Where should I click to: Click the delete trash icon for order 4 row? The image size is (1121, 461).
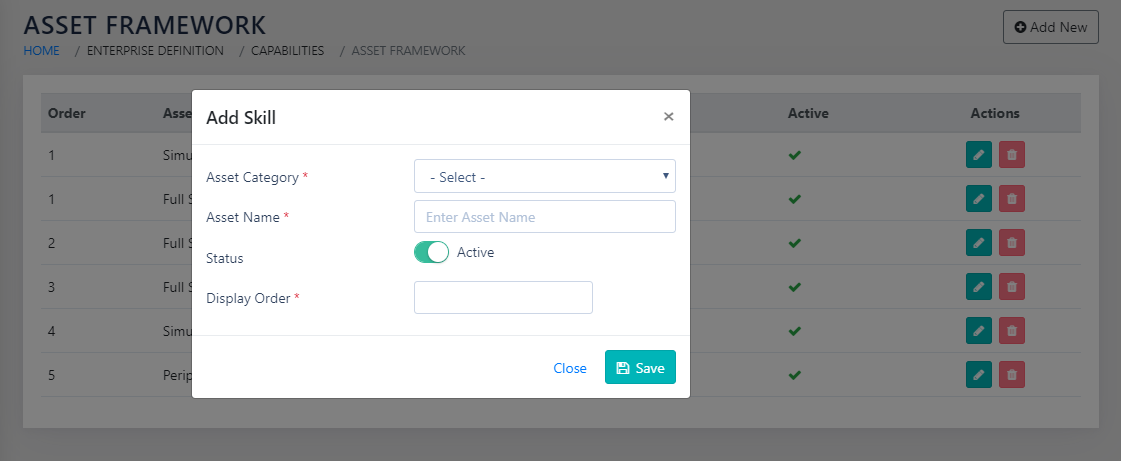(x=1011, y=331)
